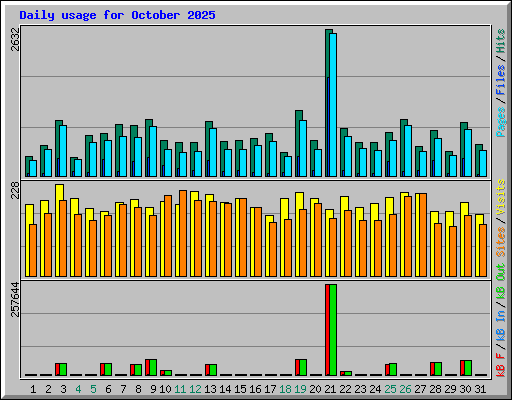This screenshot has width=512, height=400.
Task: Click x-axis day label 28
Action: (435, 389)
